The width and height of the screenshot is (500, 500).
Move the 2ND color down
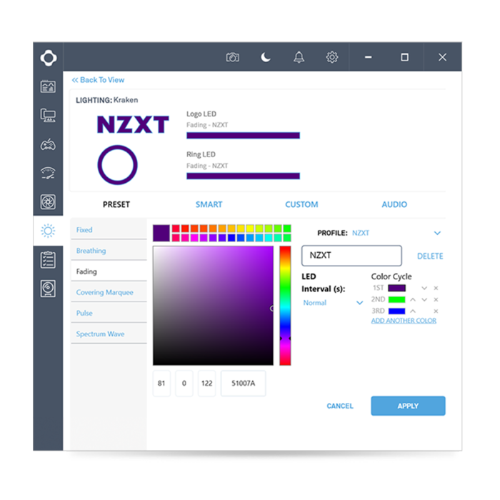tap(424, 300)
